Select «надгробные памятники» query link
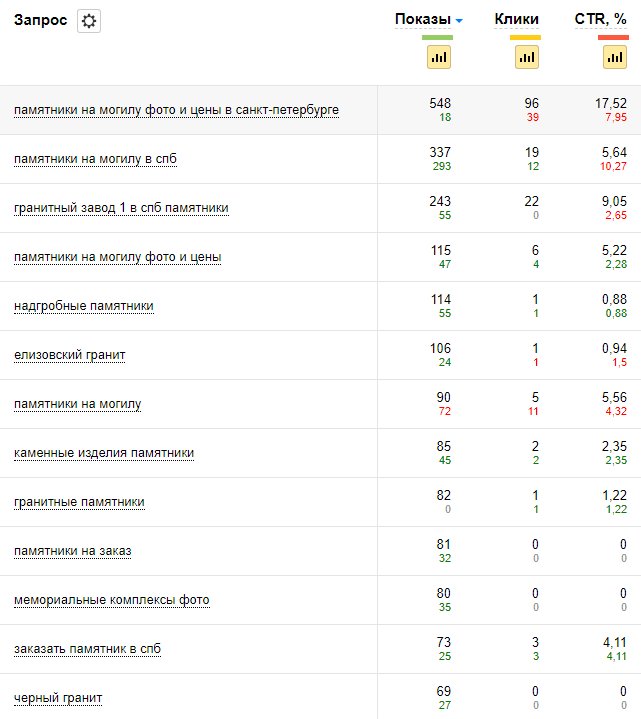The image size is (641, 719). click(x=84, y=306)
